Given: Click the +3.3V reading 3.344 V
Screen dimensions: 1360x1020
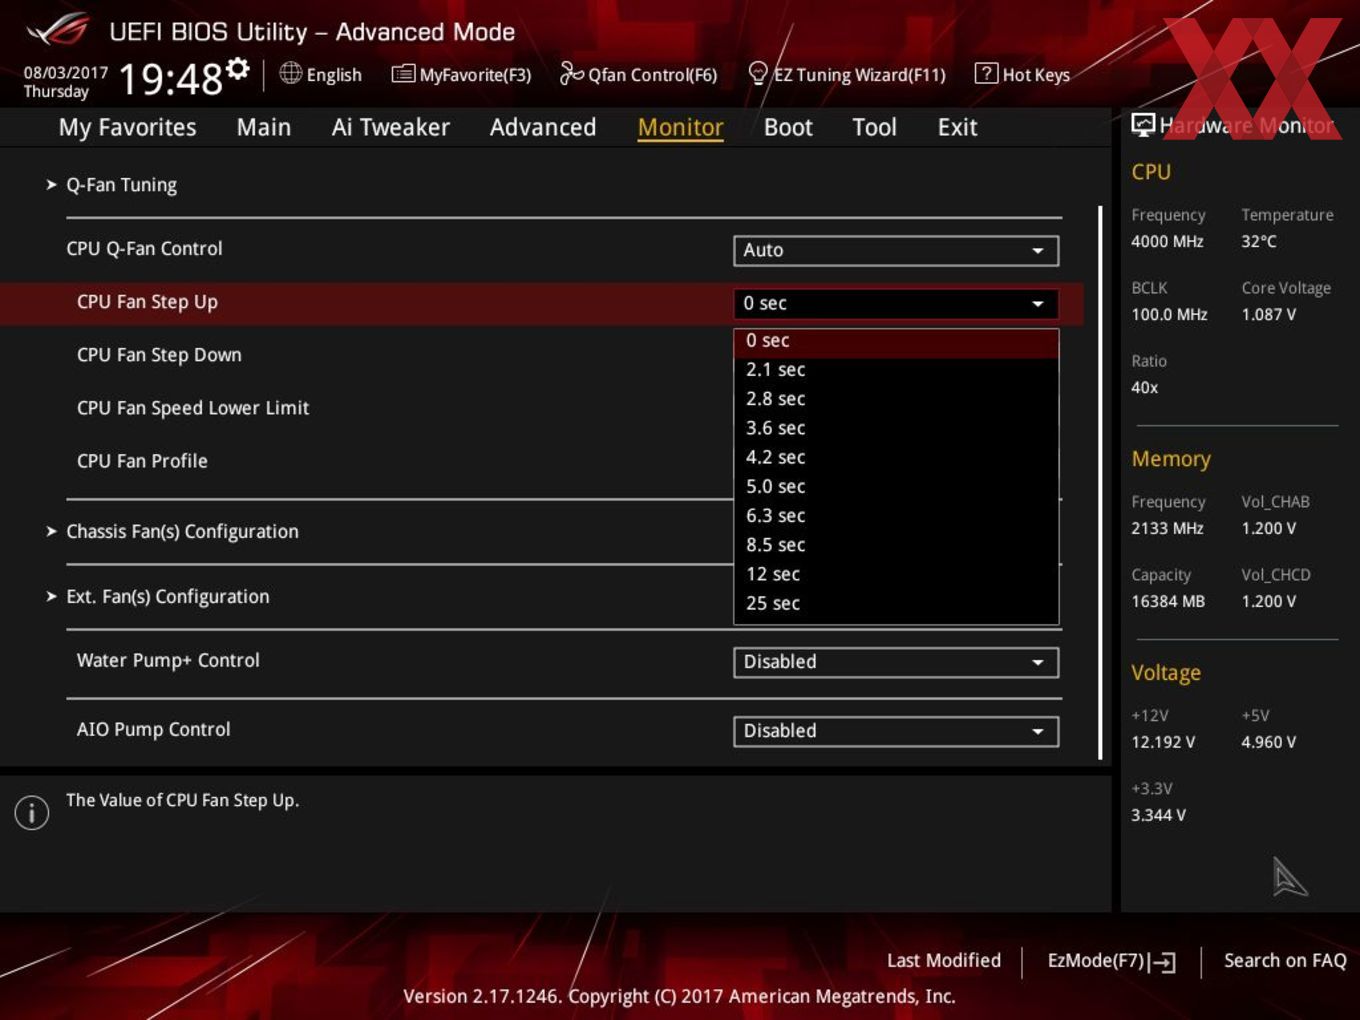Looking at the screenshot, I should (x=1158, y=815).
